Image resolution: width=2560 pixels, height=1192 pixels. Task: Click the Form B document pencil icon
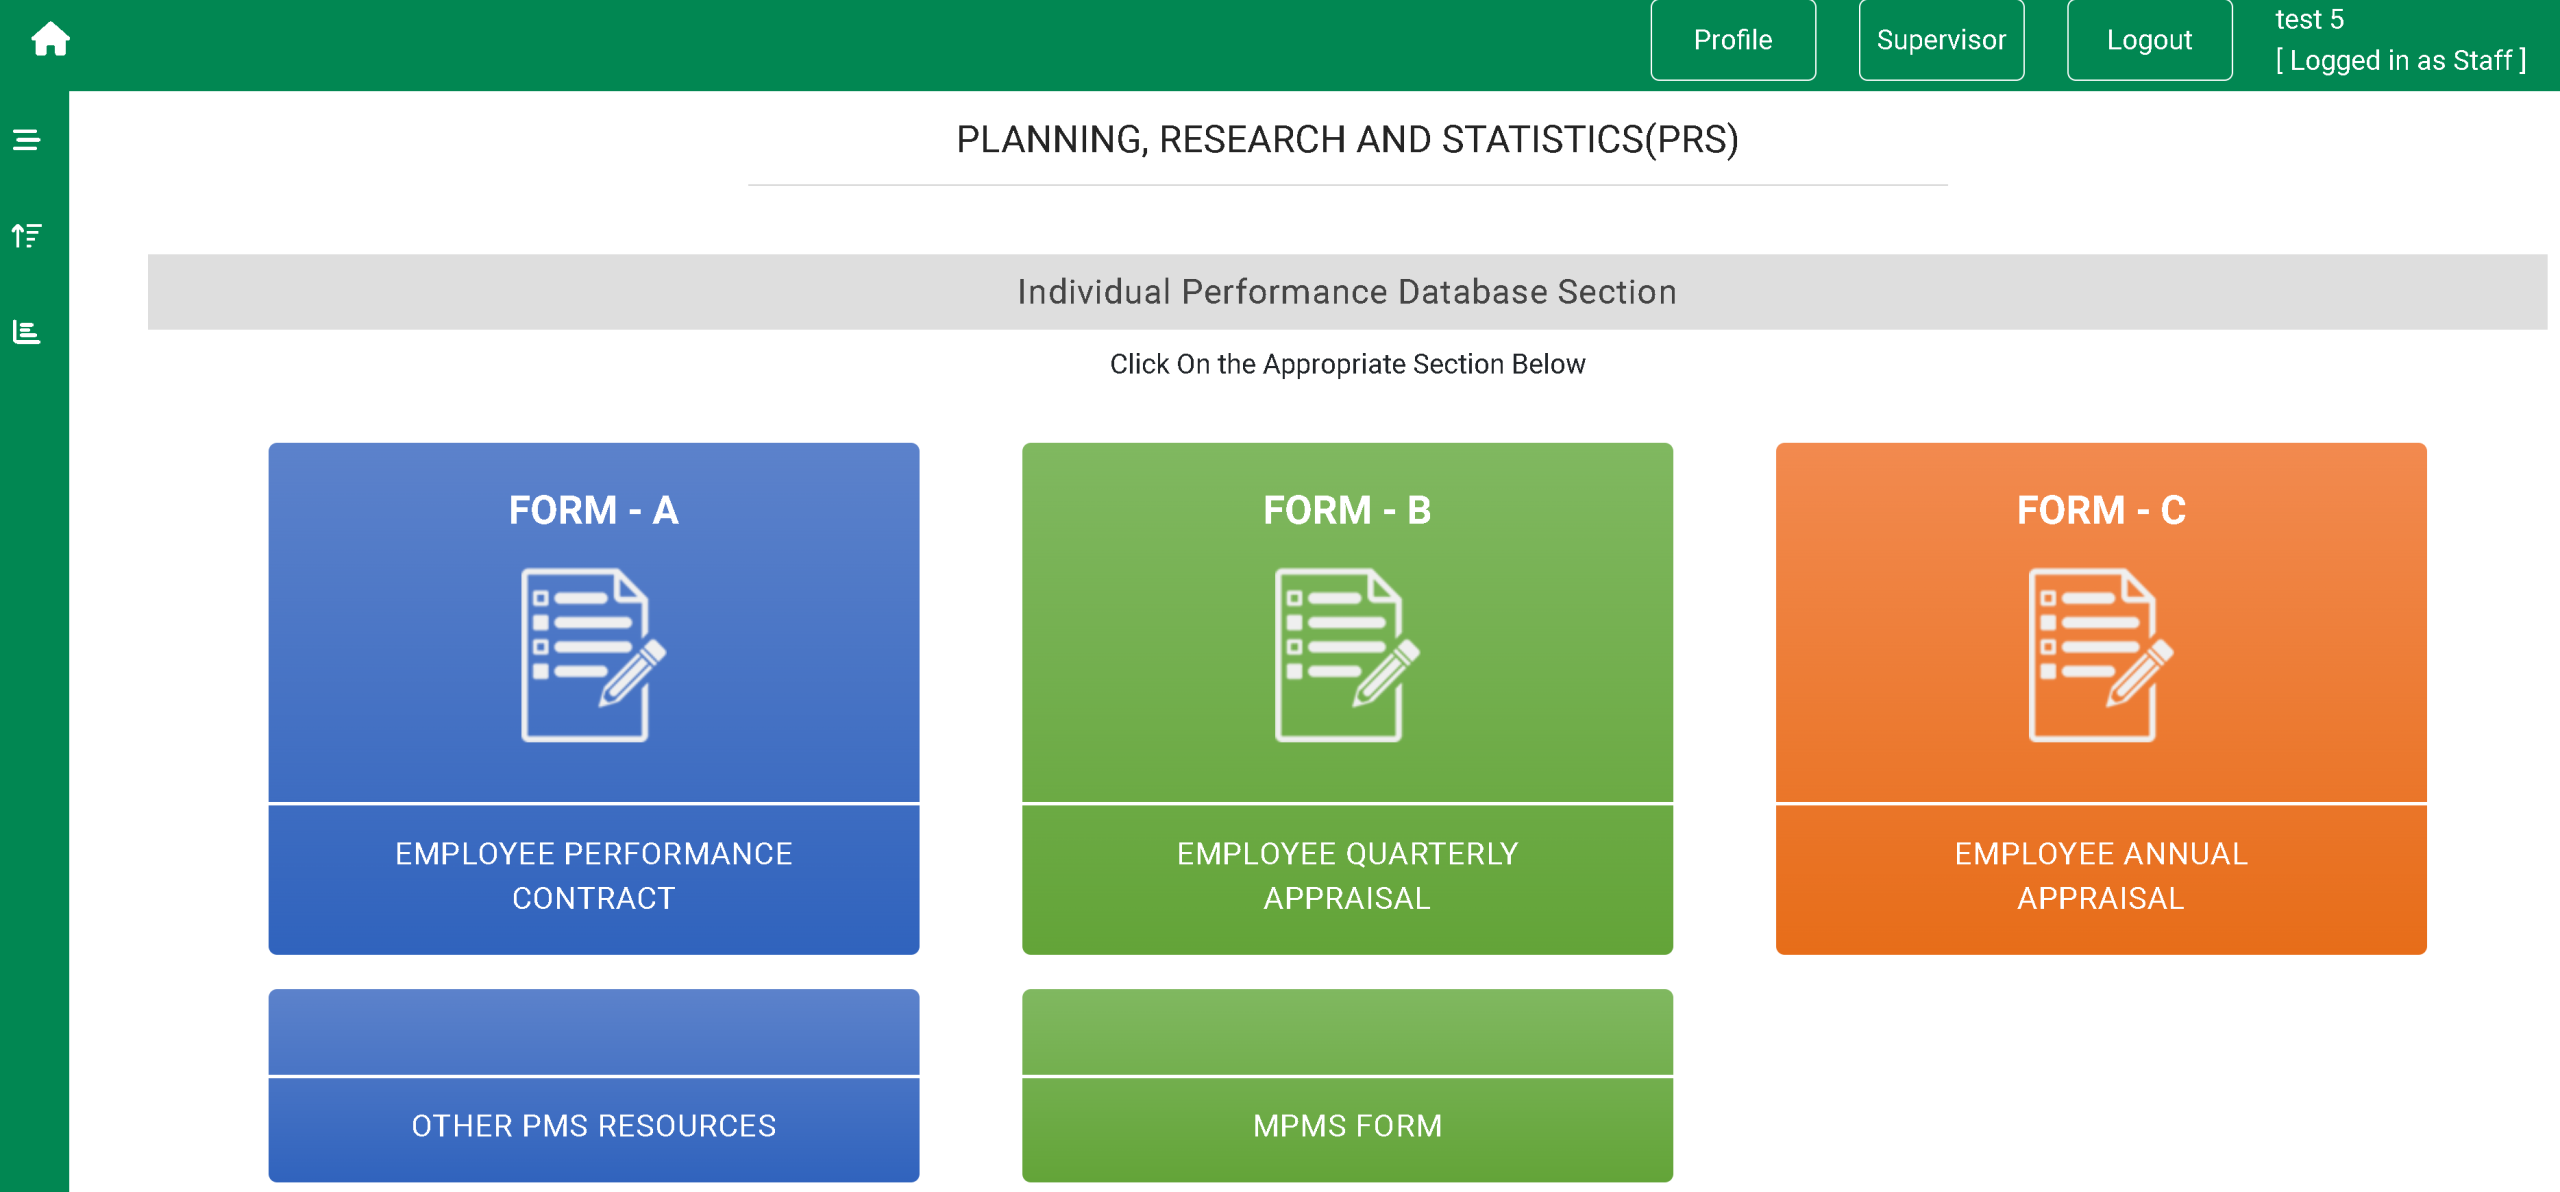tap(1347, 655)
